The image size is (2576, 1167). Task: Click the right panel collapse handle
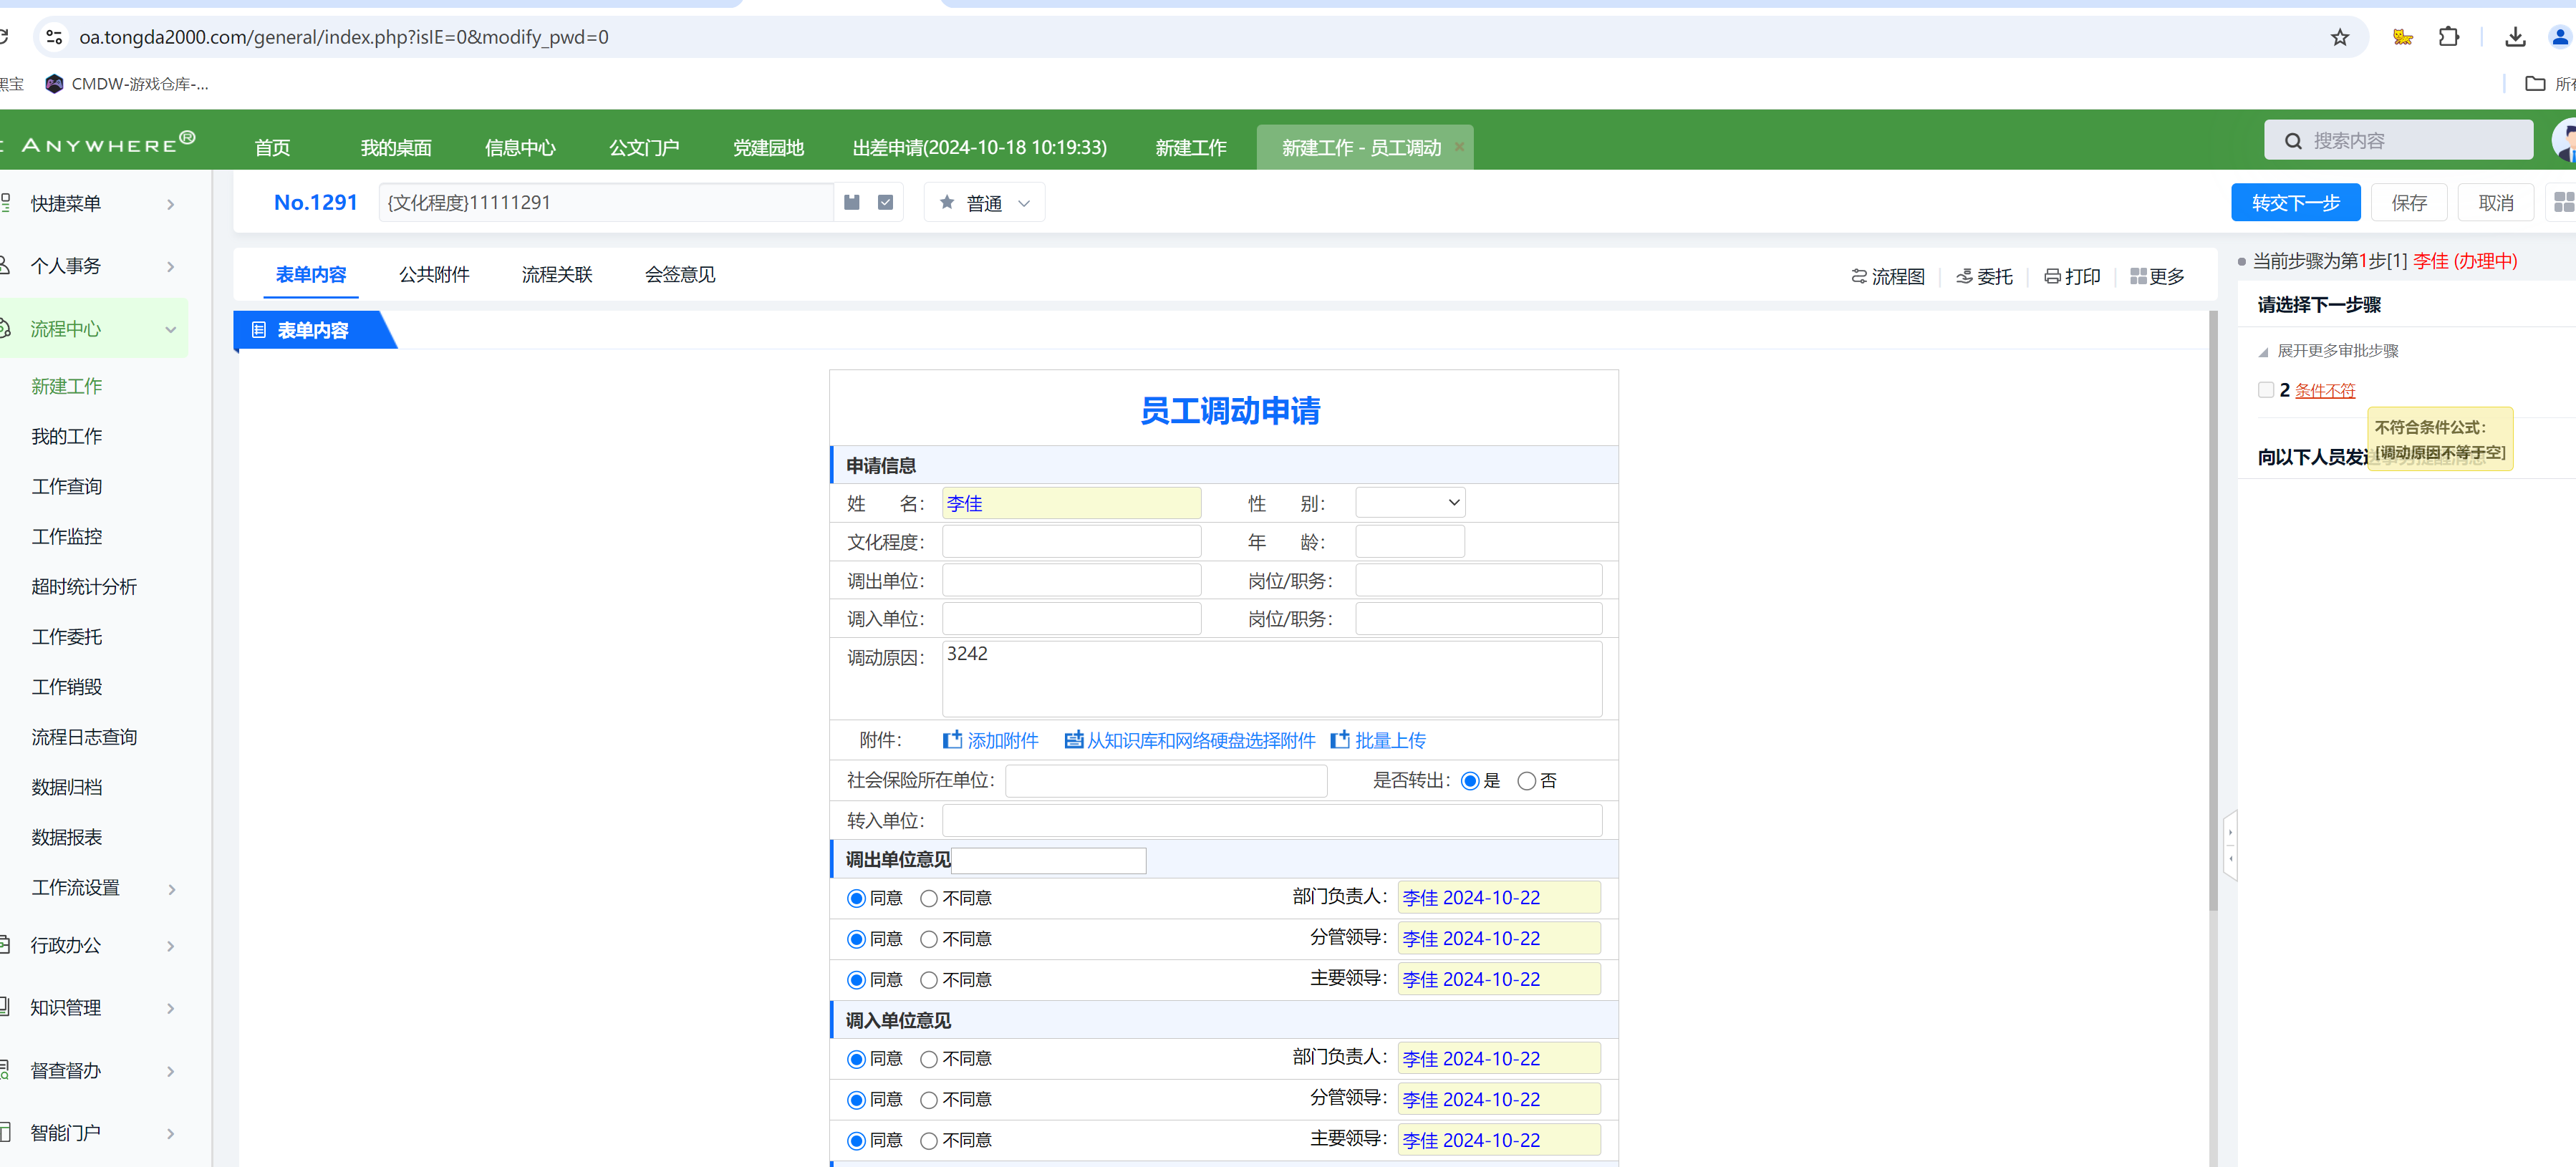[2230, 845]
